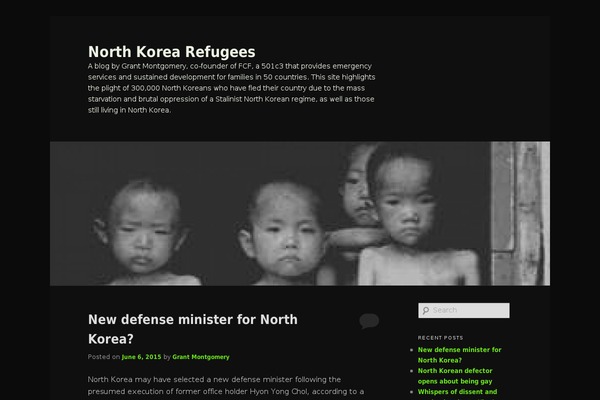Open the 'New defense minister for North Korea?' post heading
Viewport: 600px width, 400px height.
(x=192, y=329)
